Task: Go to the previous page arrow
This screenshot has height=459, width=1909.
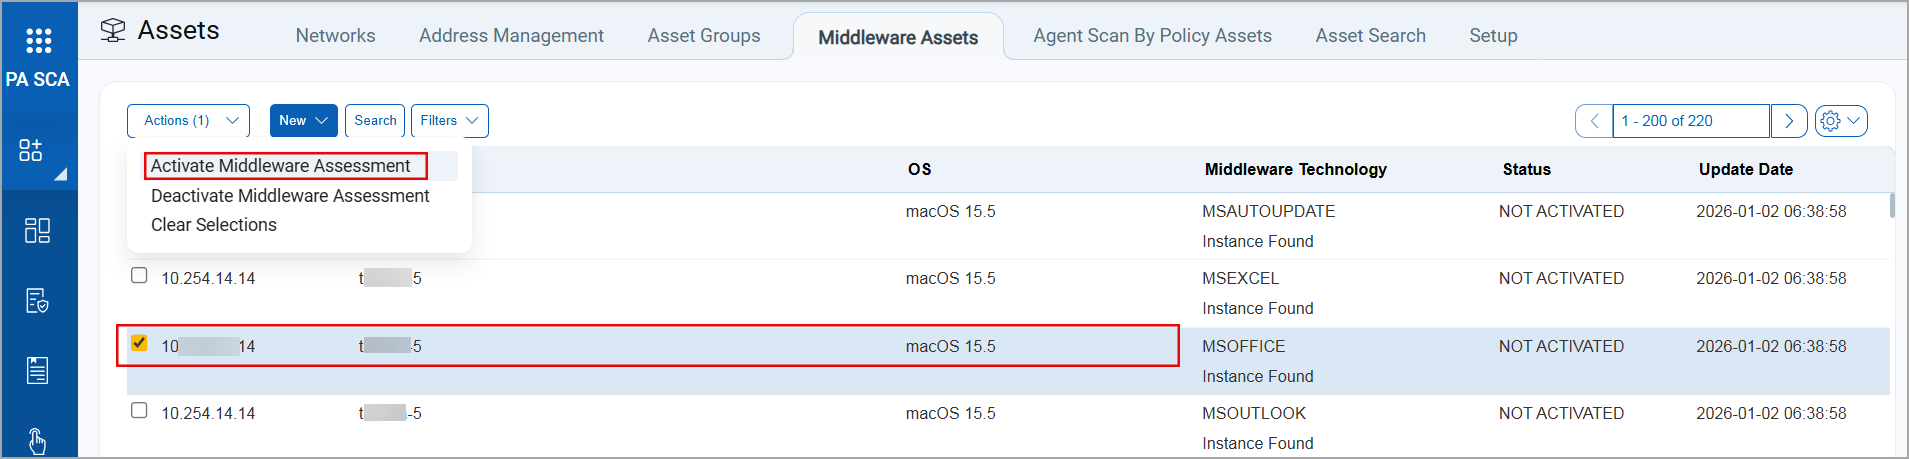Action: tap(1594, 121)
